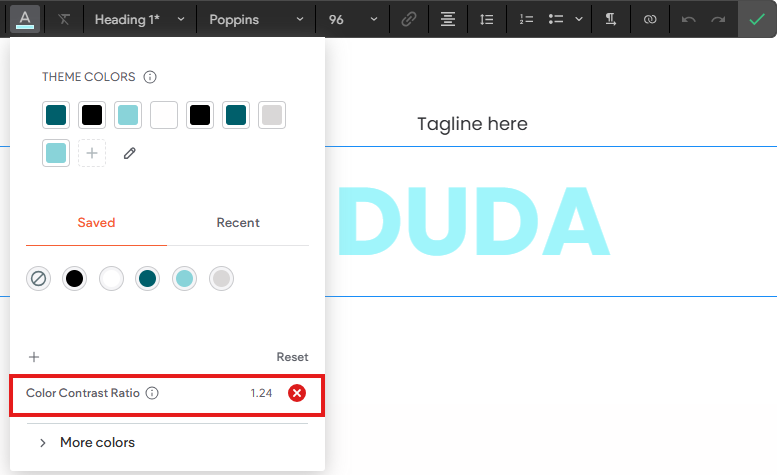The image size is (777, 475).
Task: Select light teal theme swatch in top row
Action: 128,115
